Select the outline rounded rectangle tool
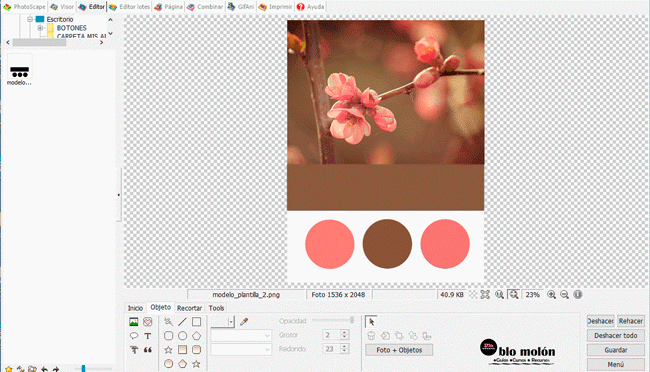Screen dimensions: 650x372 (168, 336)
